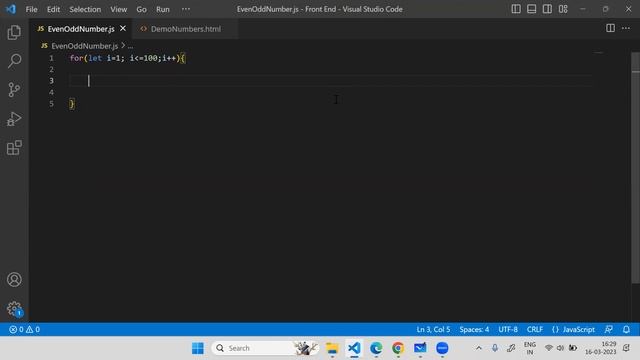The width and height of the screenshot is (640, 360).
Task: Click the Visual Studio Code taskbar icon
Action: pos(354,348)
